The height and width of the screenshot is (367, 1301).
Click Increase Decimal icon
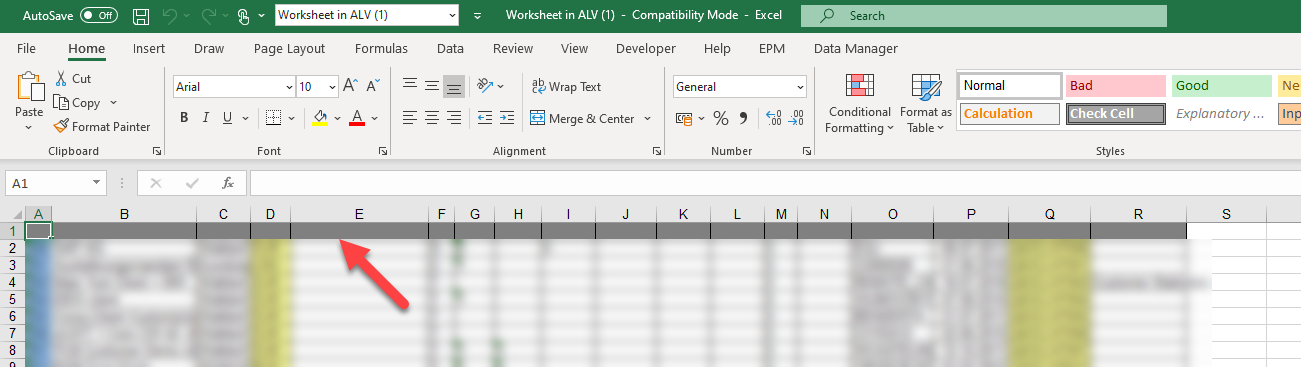pyautogui.click(x=774, y=118)
